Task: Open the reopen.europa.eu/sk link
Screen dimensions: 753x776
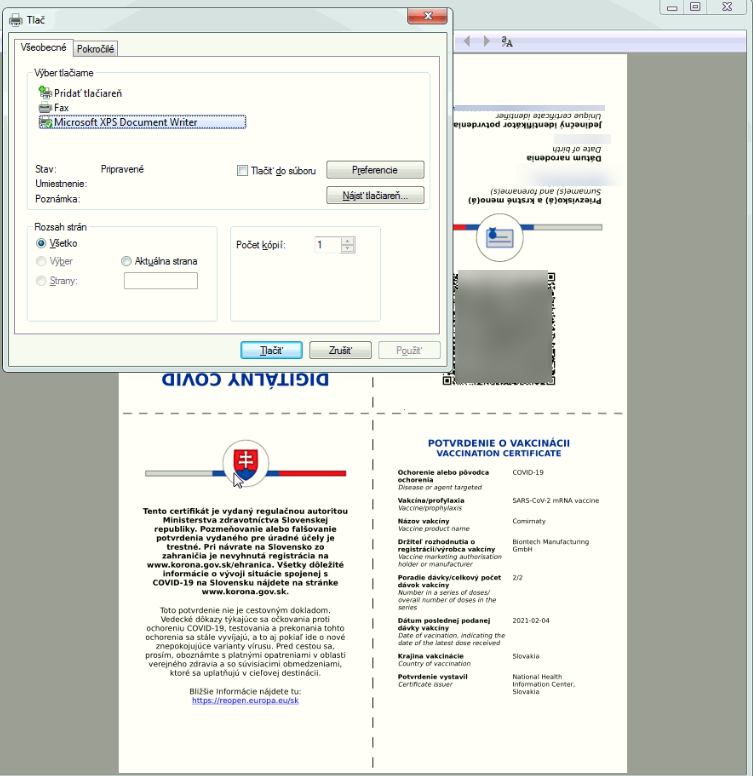Action: click(245, 701)
